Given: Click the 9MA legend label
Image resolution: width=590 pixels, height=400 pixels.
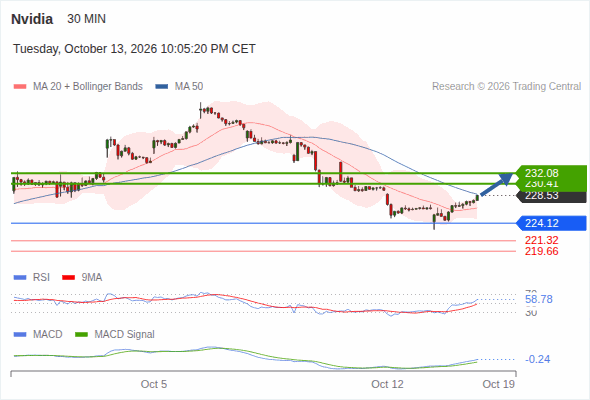Looking at the screenshot, I should pos(92,278).
